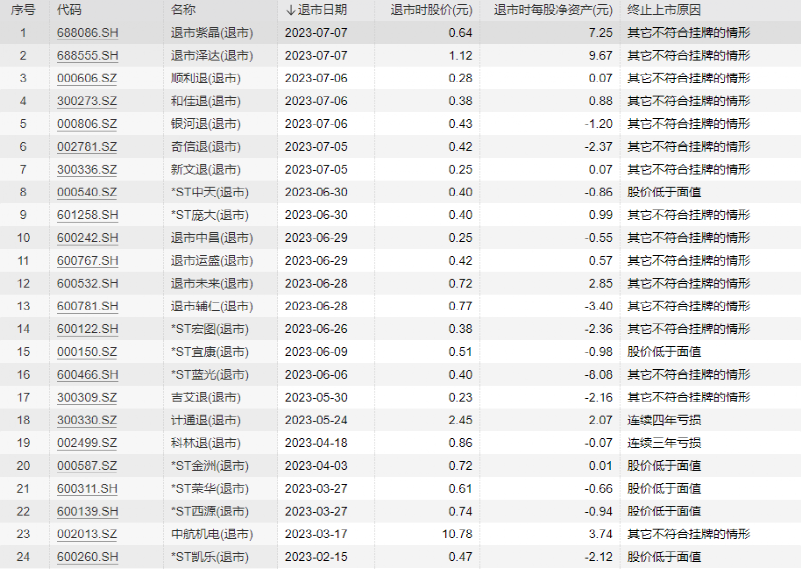Screen dimensions: 801x569
Task: Select the 002781.SZ code link
Action: pyautogui.click(x=87, y=147)
